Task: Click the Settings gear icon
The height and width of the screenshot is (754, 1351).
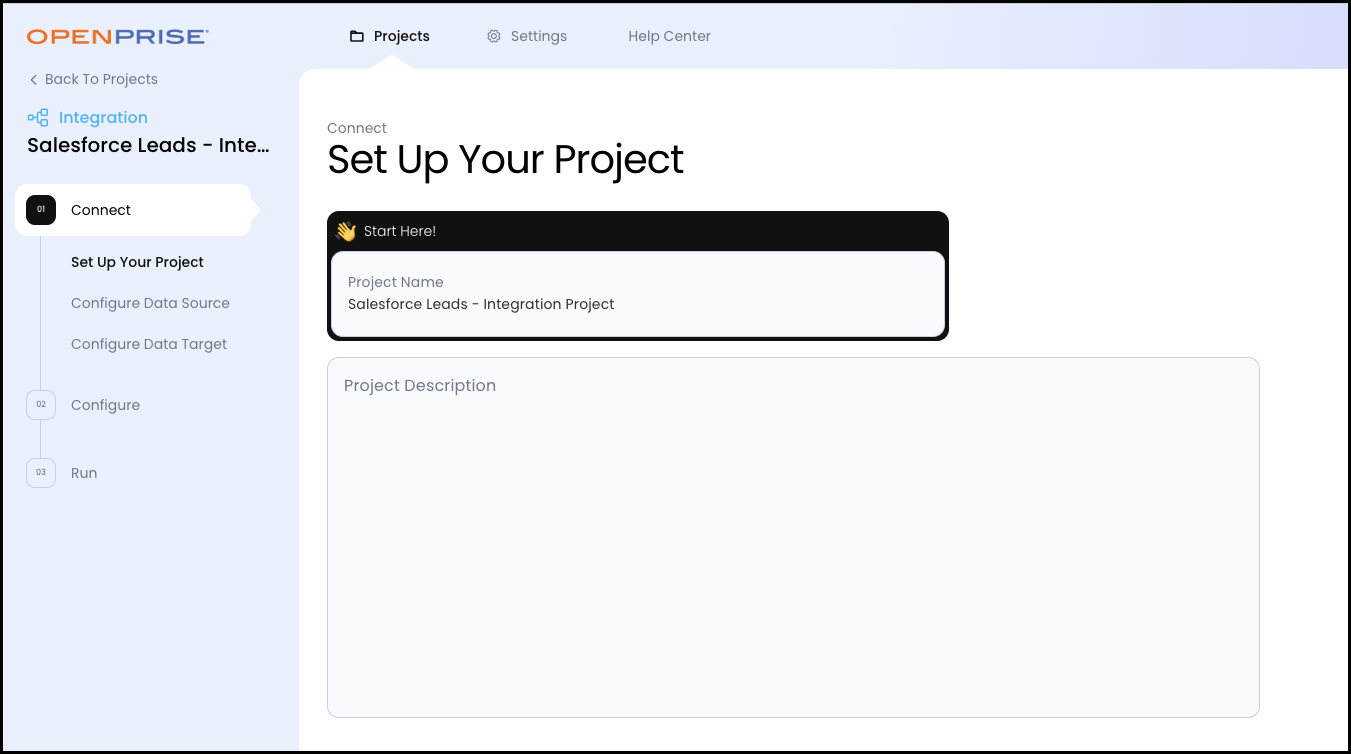Action: click(x=494, y=37)
